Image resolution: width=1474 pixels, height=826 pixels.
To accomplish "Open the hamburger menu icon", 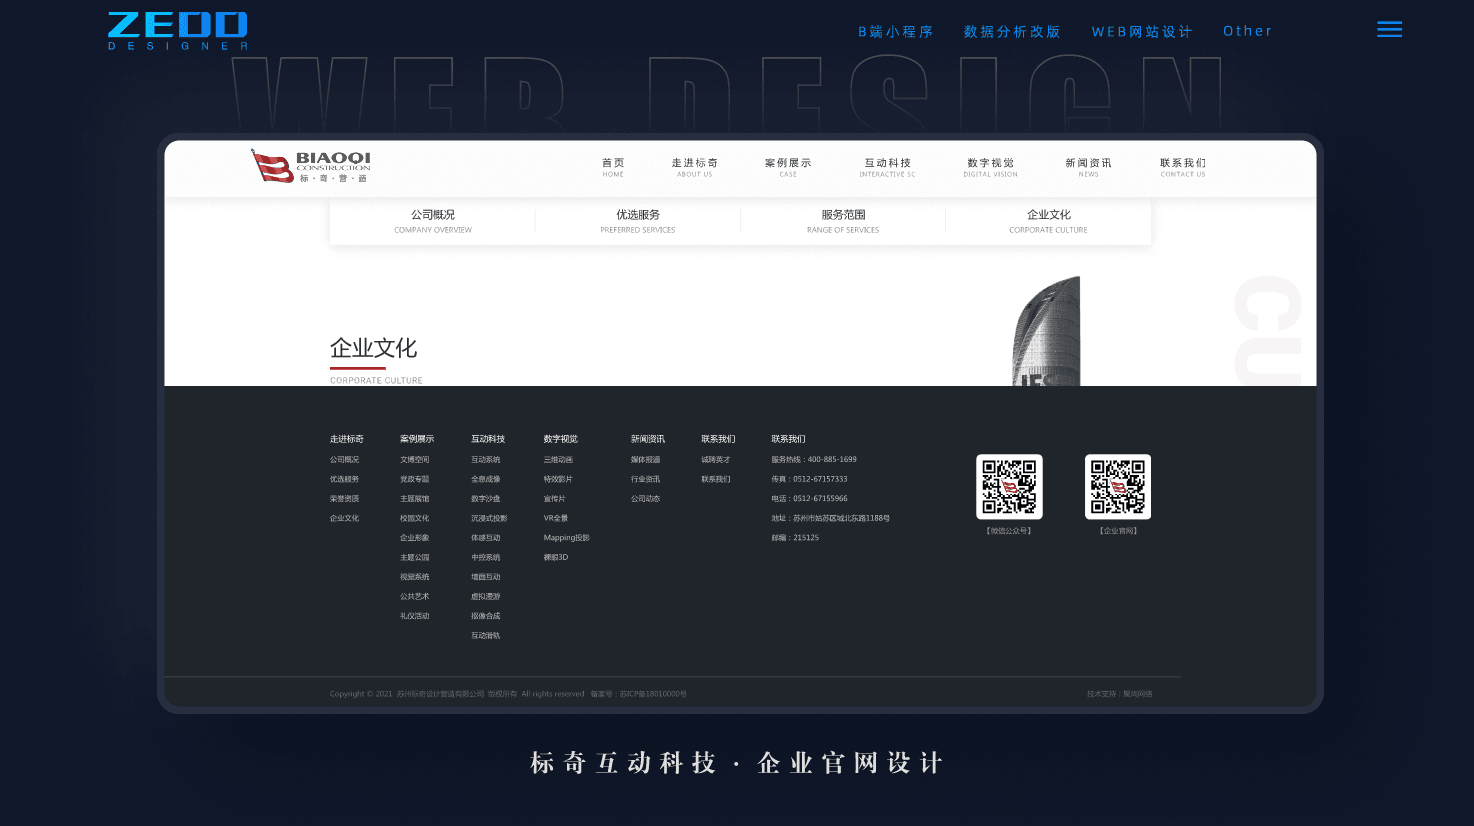I will tap(1389, 29).
